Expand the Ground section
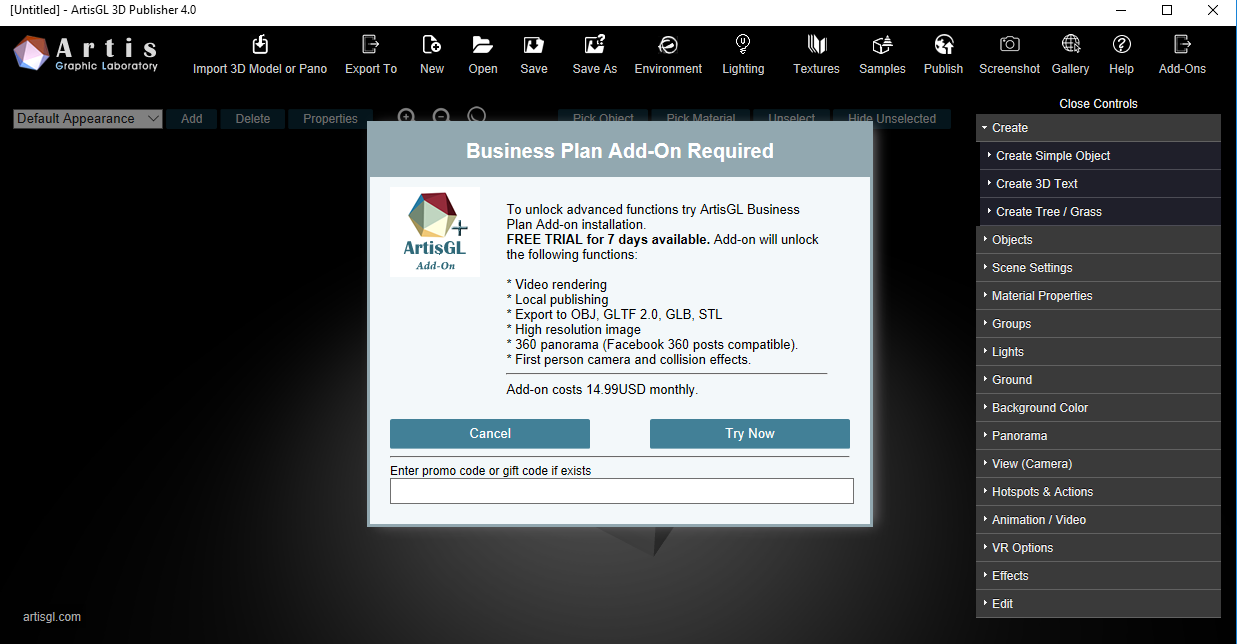Image resolution: width=1237 pixels, height=644 pixels. [x=1099, y=380]
